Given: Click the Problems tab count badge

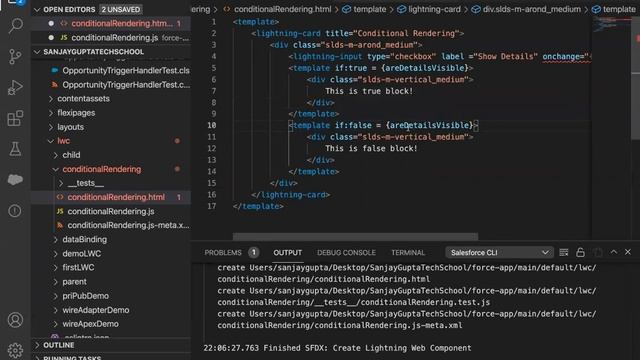Looking at the screenshot, I should click(x=253, y=253).
